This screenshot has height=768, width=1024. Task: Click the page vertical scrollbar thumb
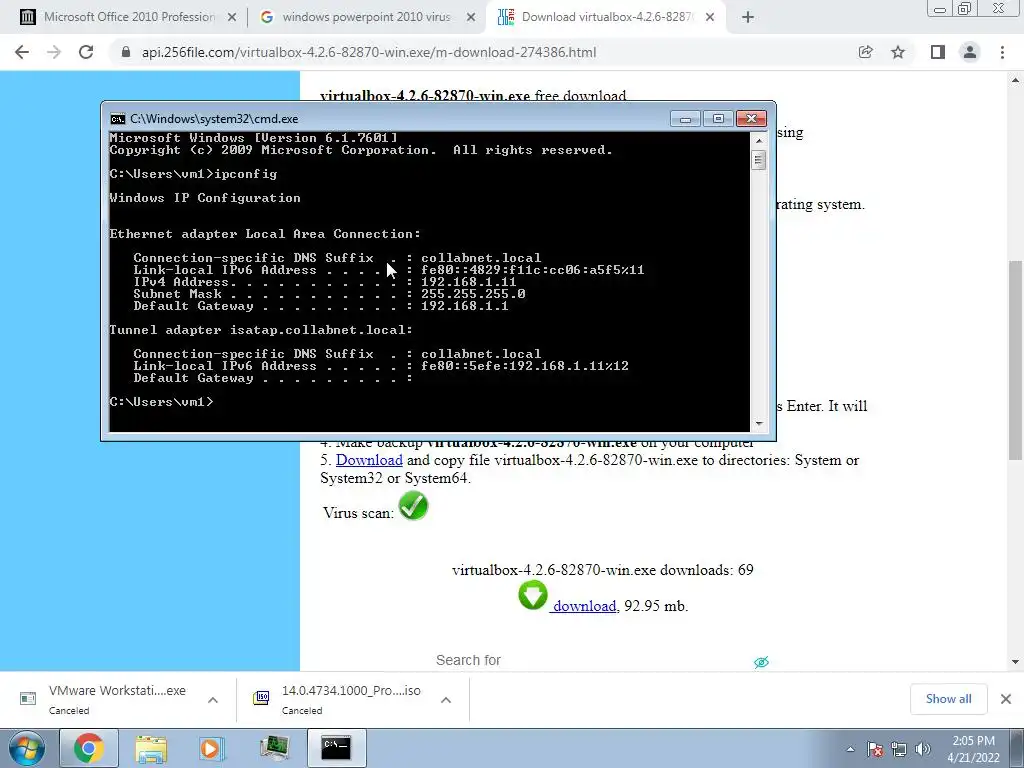[1015, 359]
